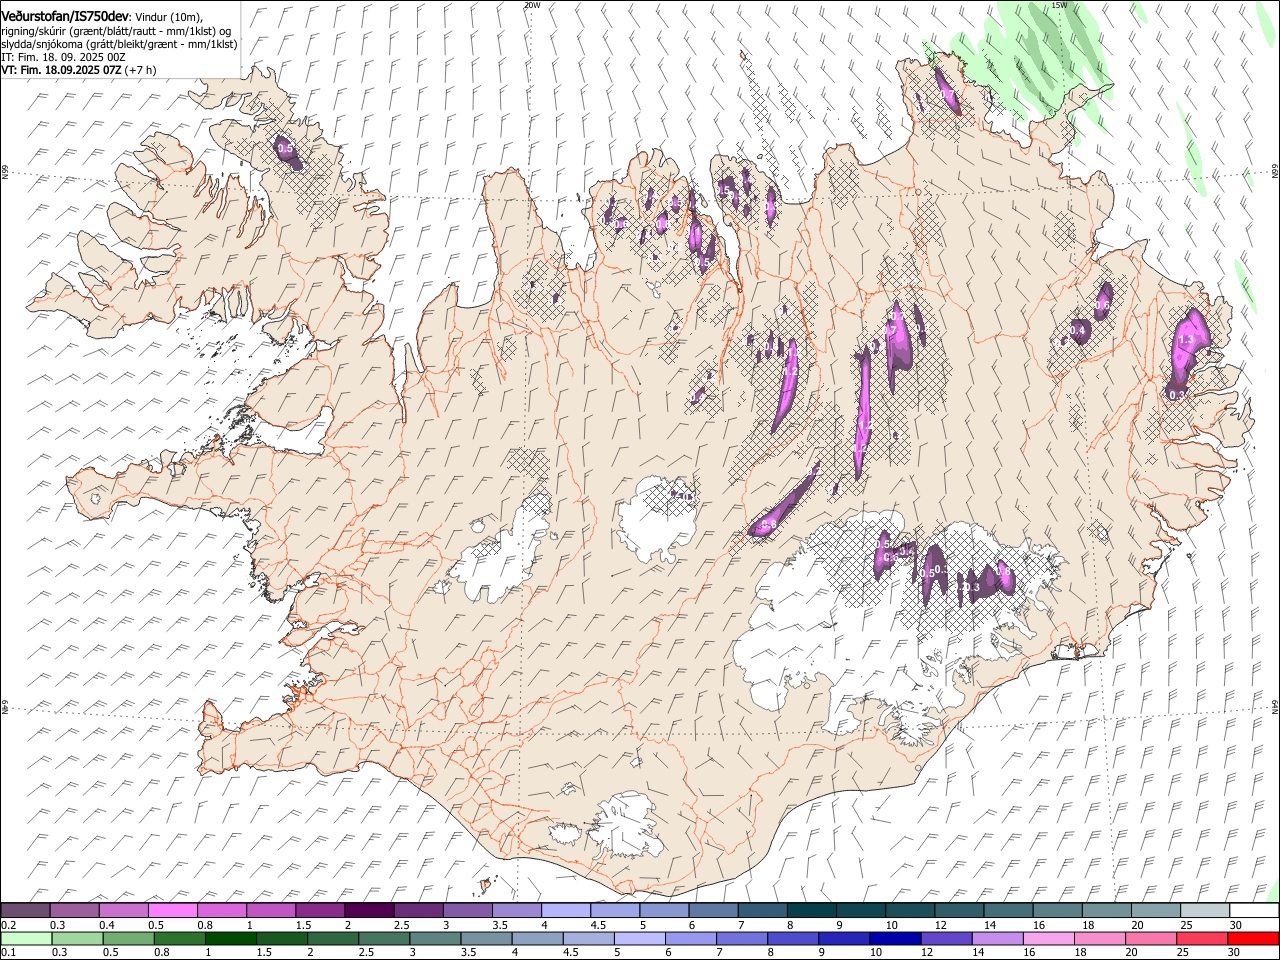This screenshot has width=1280, height=960.
Task: Click the '1.2' precipitation value on the map
Action: pos(790,371)
